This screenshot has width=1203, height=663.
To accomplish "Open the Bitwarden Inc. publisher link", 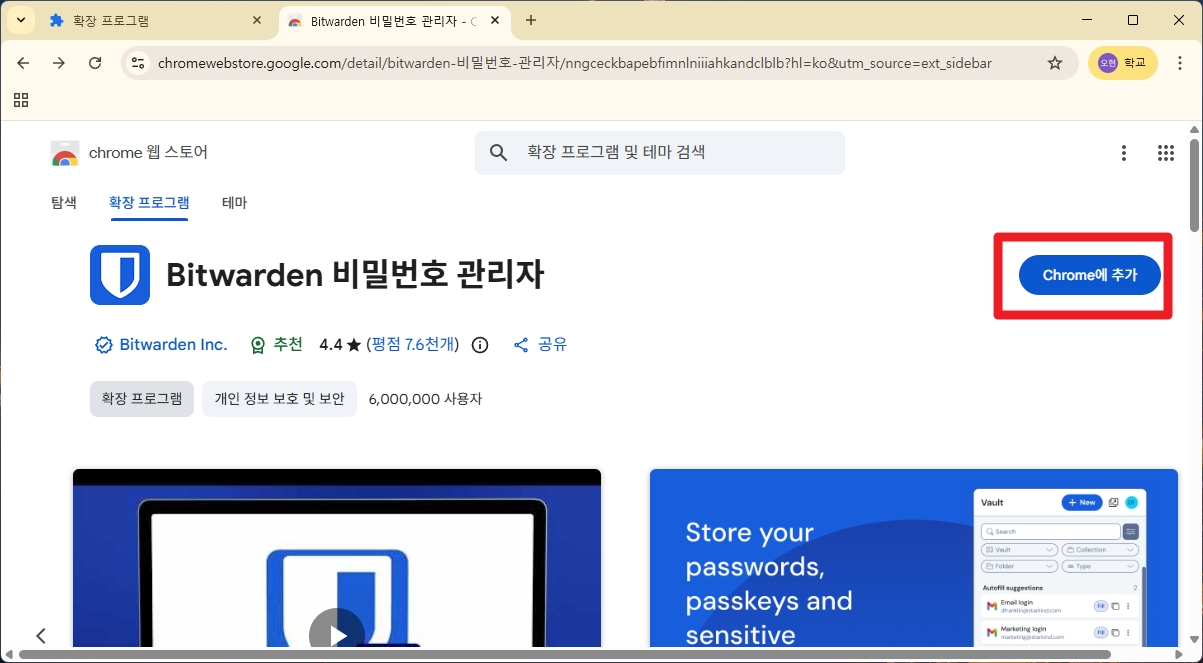I will (x=173, y=344).
